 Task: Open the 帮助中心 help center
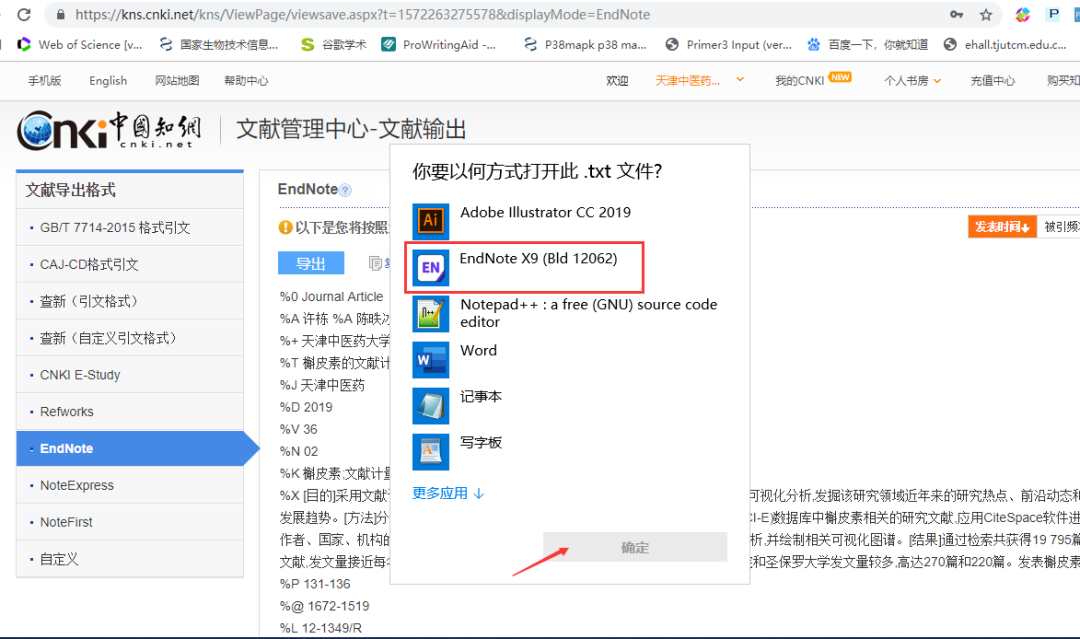click(x=246, y=80)
